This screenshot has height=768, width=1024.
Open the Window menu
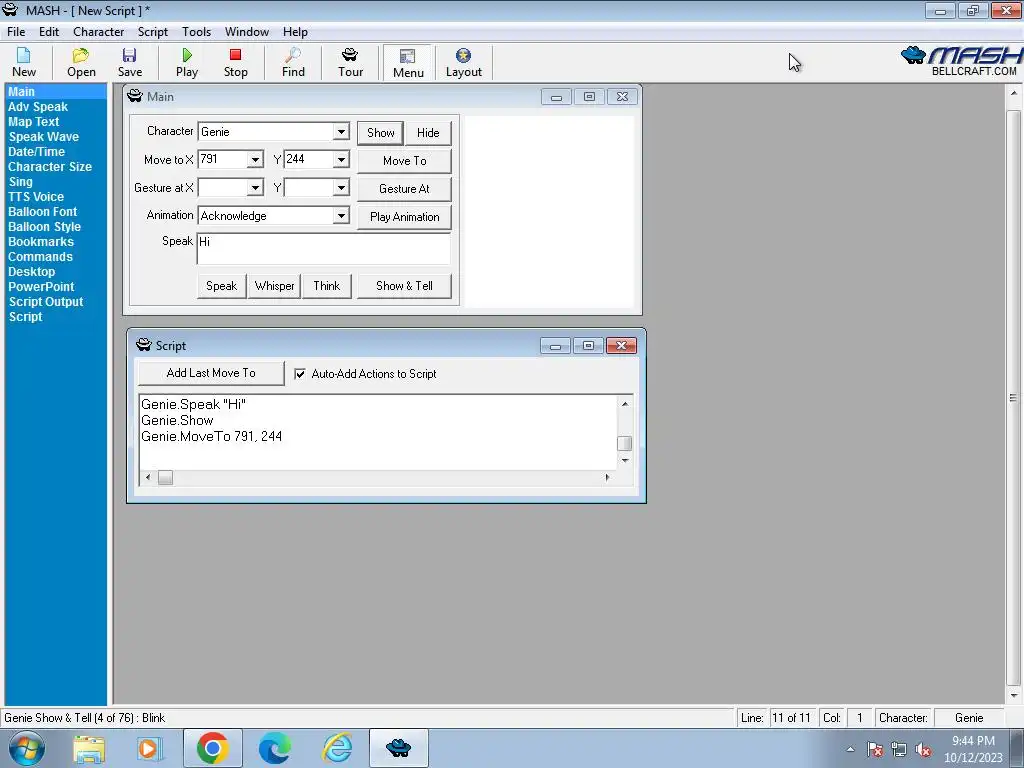click(x=247, y=31)
